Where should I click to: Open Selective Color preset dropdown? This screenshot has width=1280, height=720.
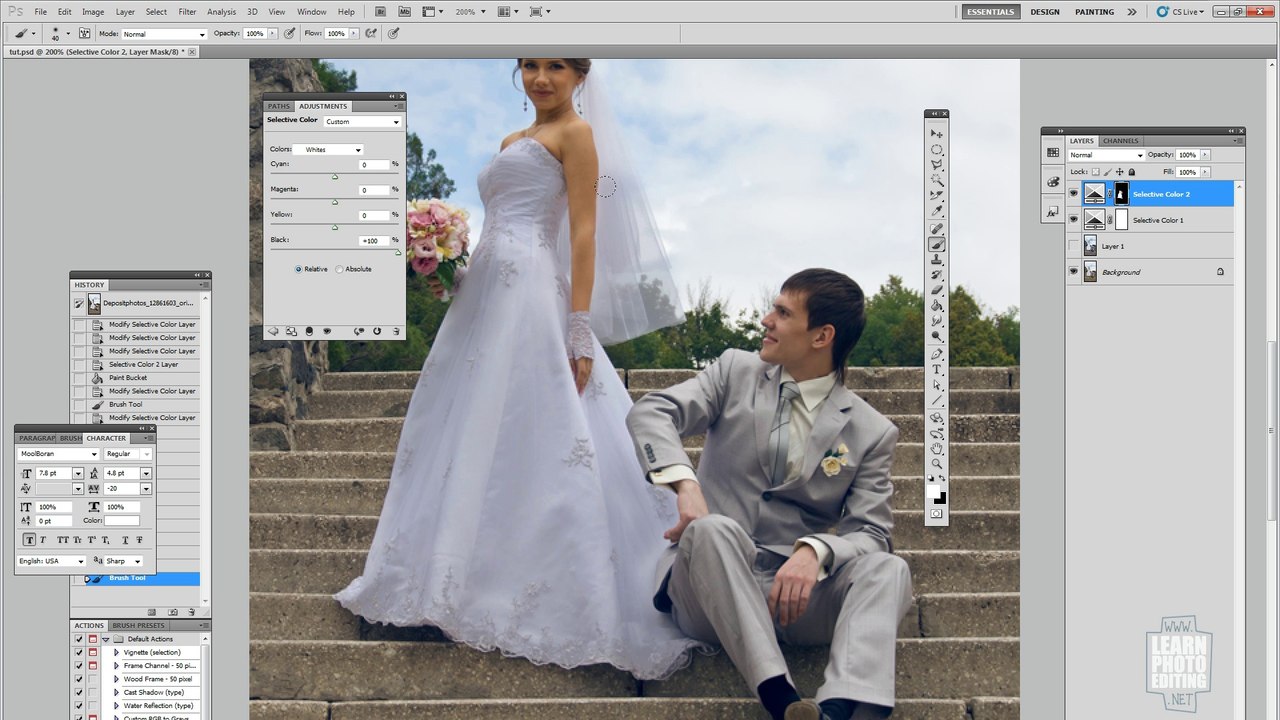[362, 122]
